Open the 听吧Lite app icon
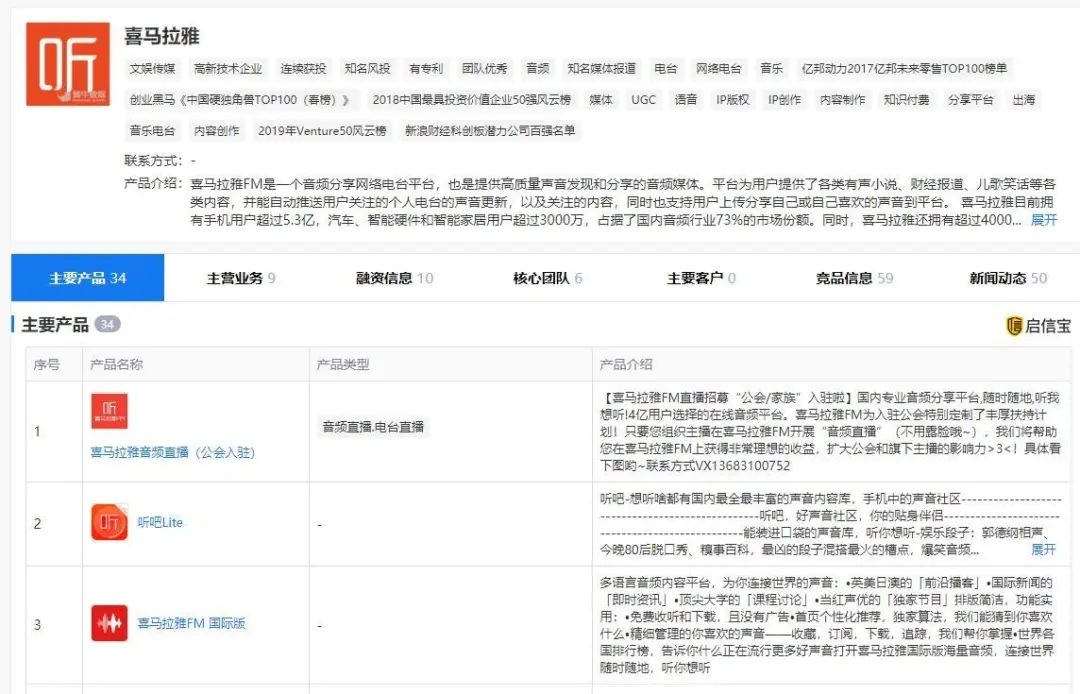Viewport: 1080px width, 694px height. (x=109, y=522)
